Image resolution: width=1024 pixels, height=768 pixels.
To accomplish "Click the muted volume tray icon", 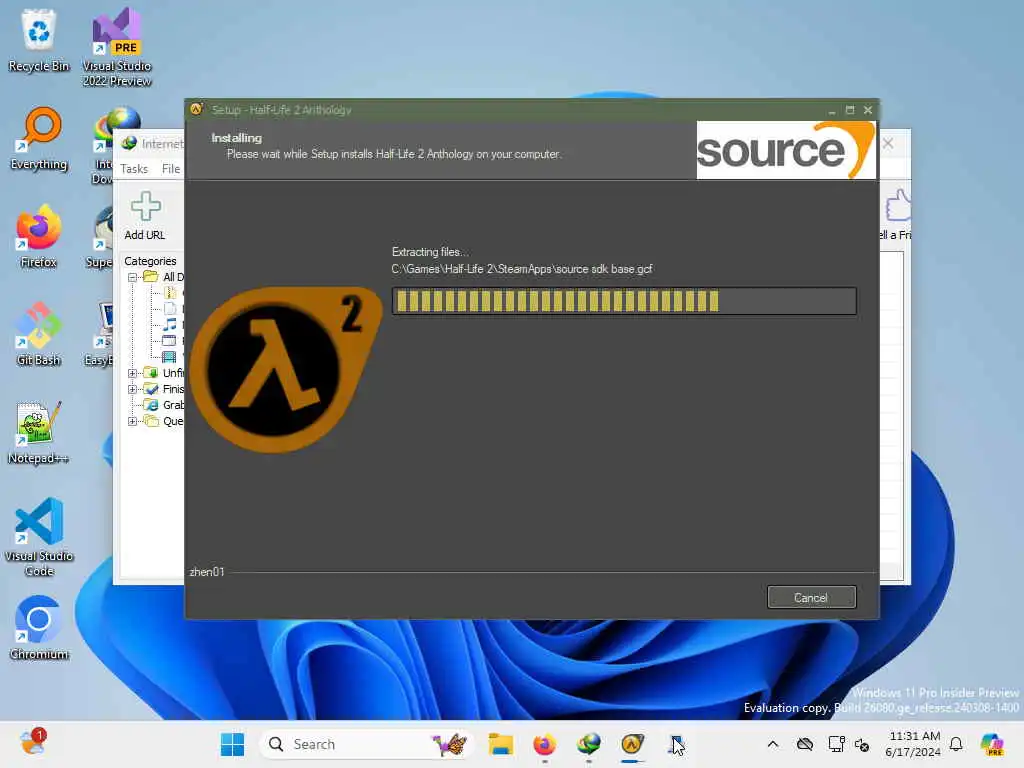I will pyautogui.click(x=862, y=744).
